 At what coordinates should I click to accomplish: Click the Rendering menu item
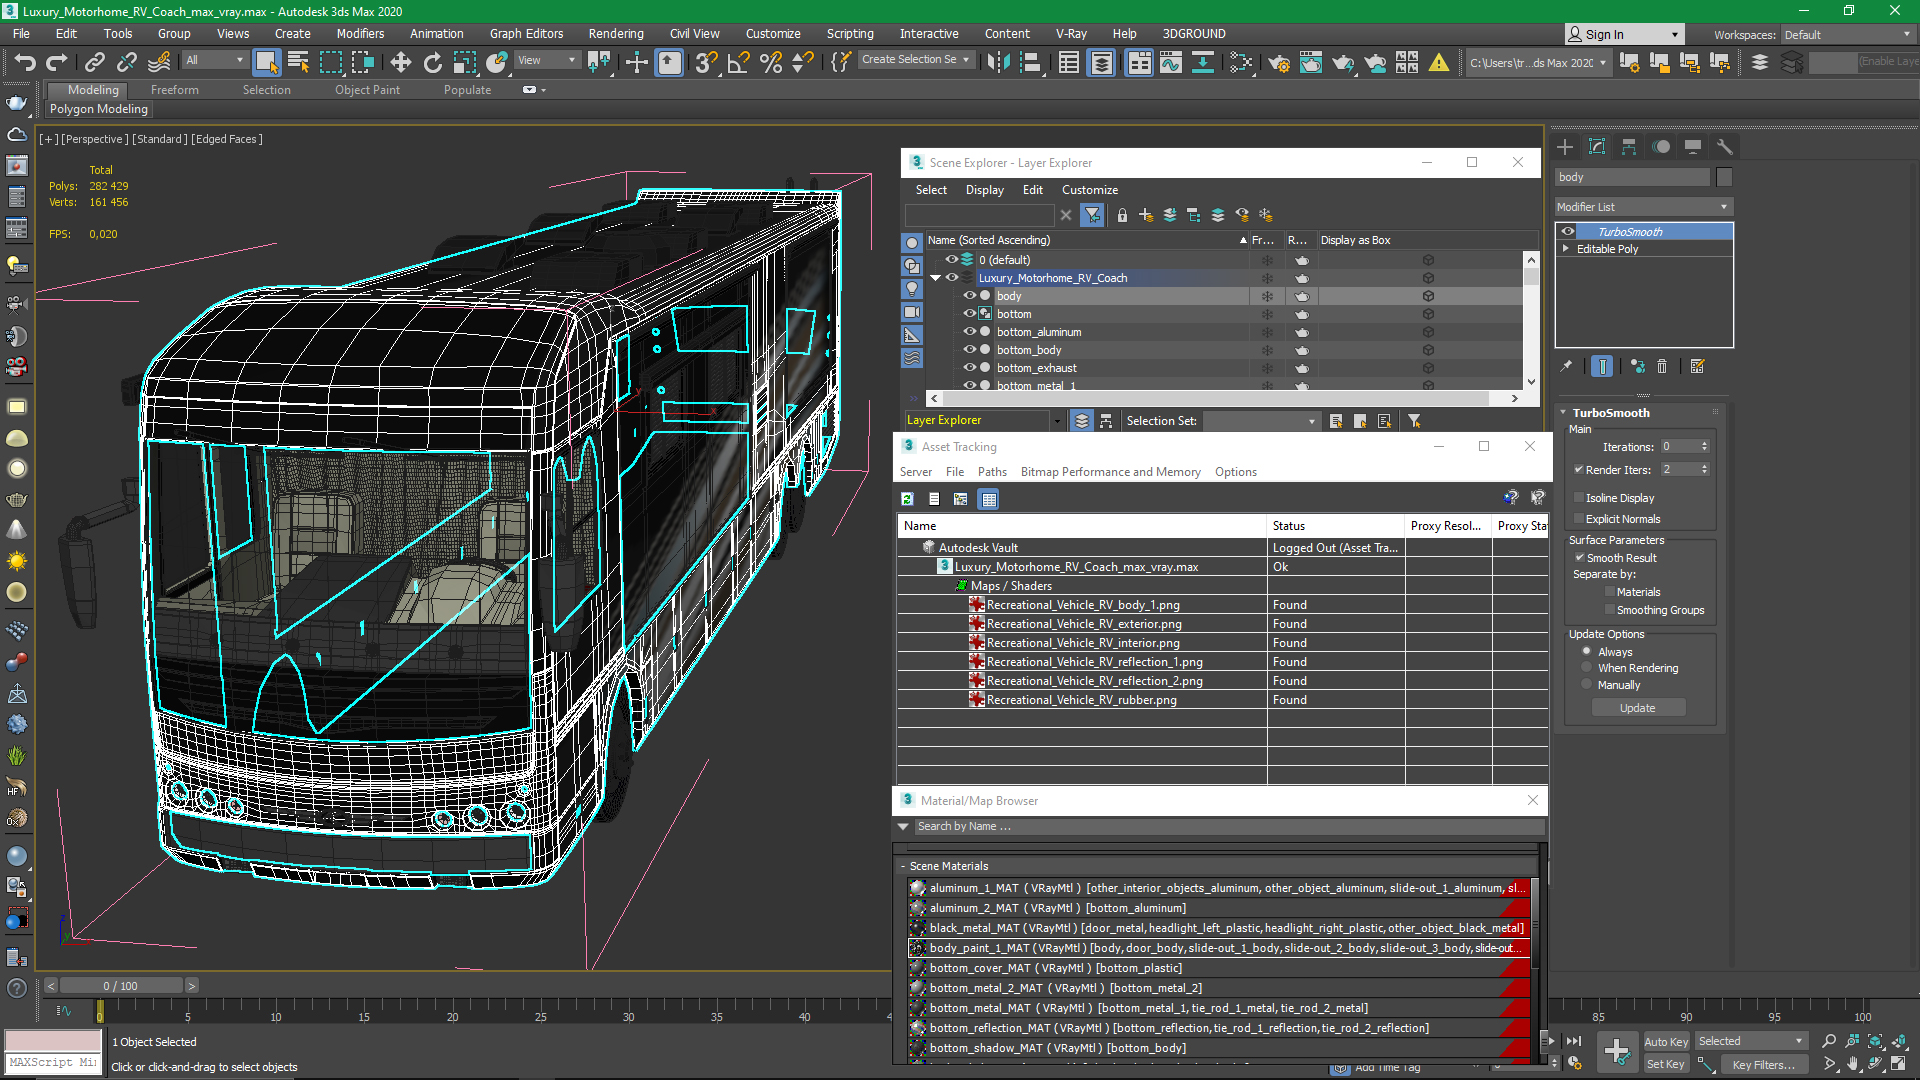tap(617, 33)
